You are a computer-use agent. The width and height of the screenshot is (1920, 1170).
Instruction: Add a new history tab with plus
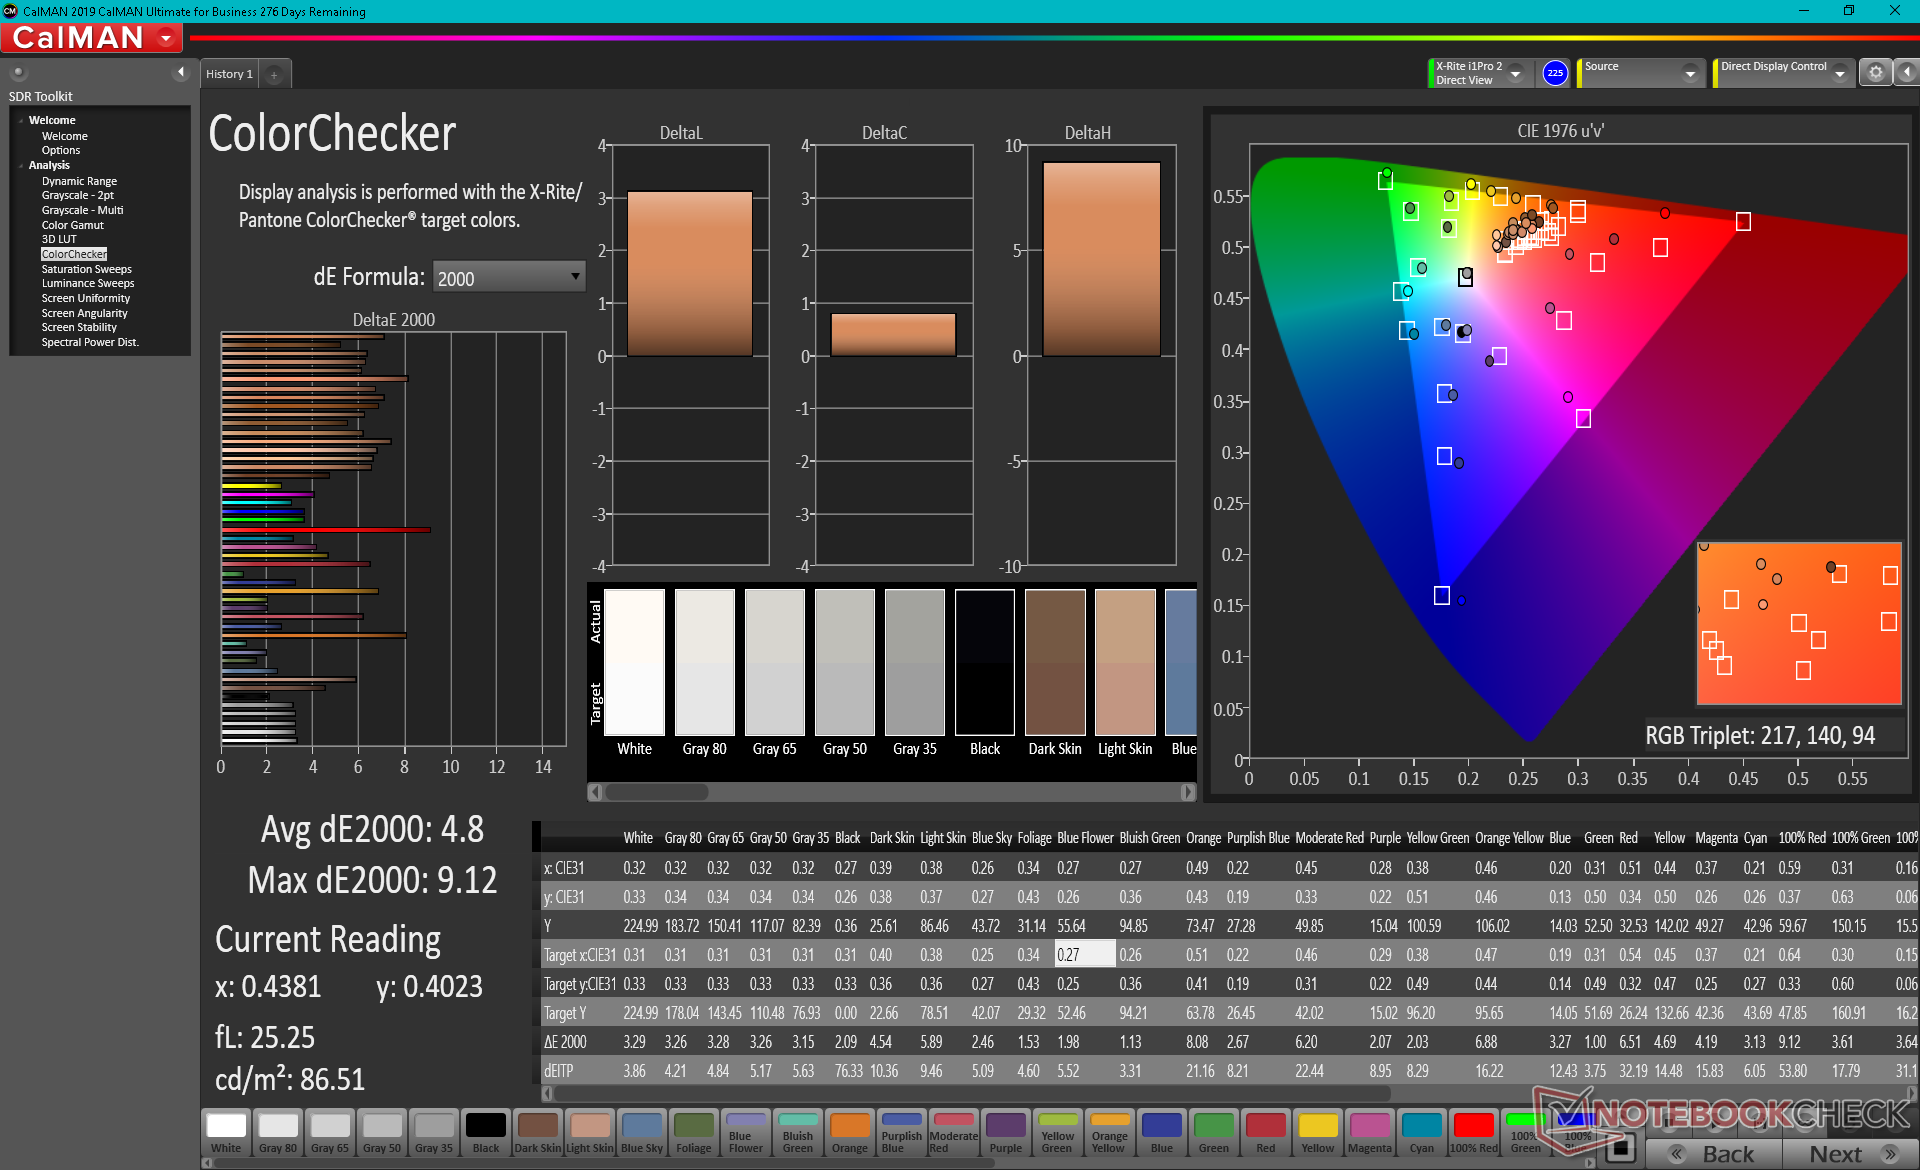274,74
